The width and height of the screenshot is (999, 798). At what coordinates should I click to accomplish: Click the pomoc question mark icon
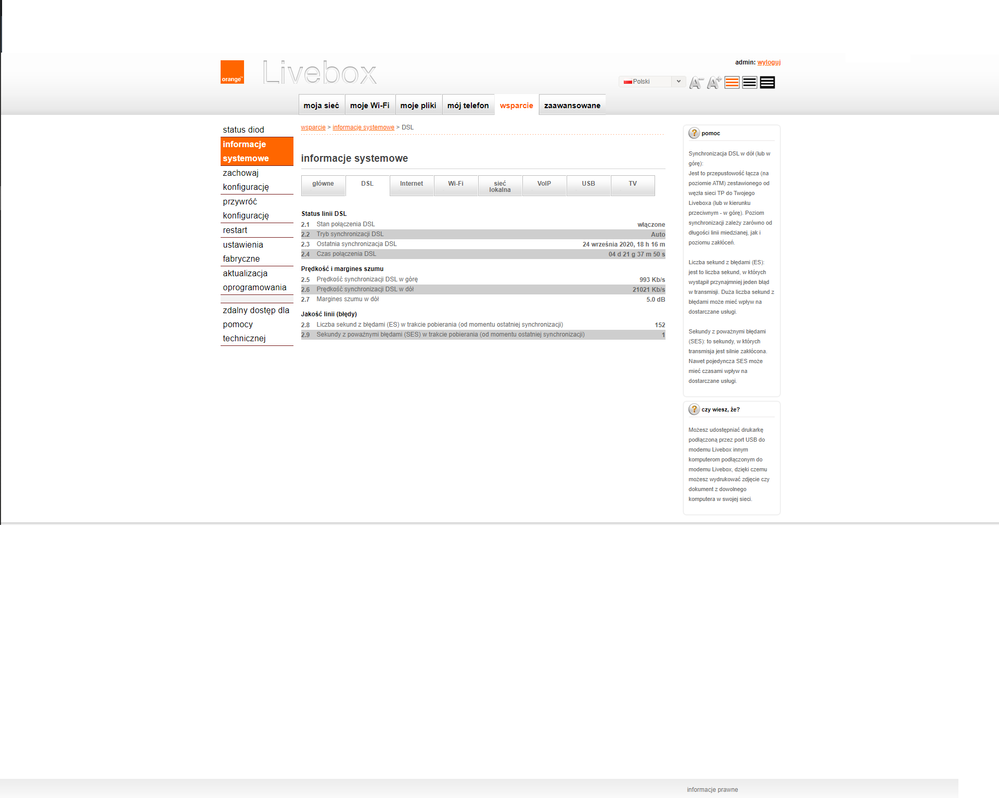694,133
